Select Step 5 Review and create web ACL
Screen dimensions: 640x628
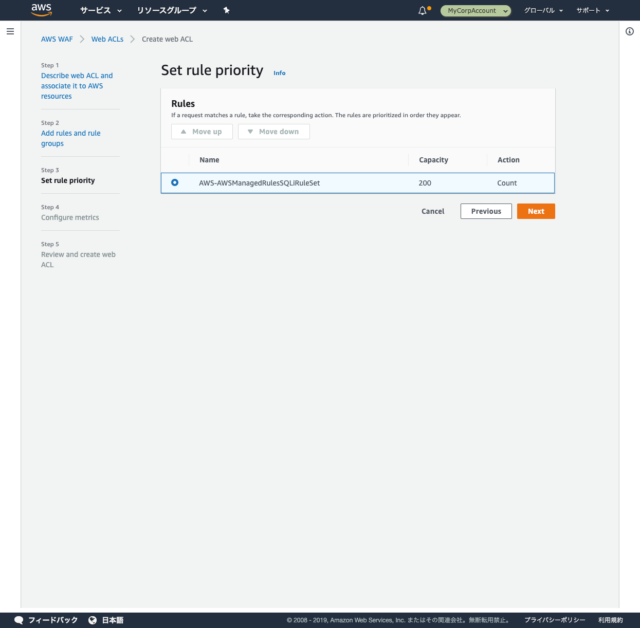point(78,260)
